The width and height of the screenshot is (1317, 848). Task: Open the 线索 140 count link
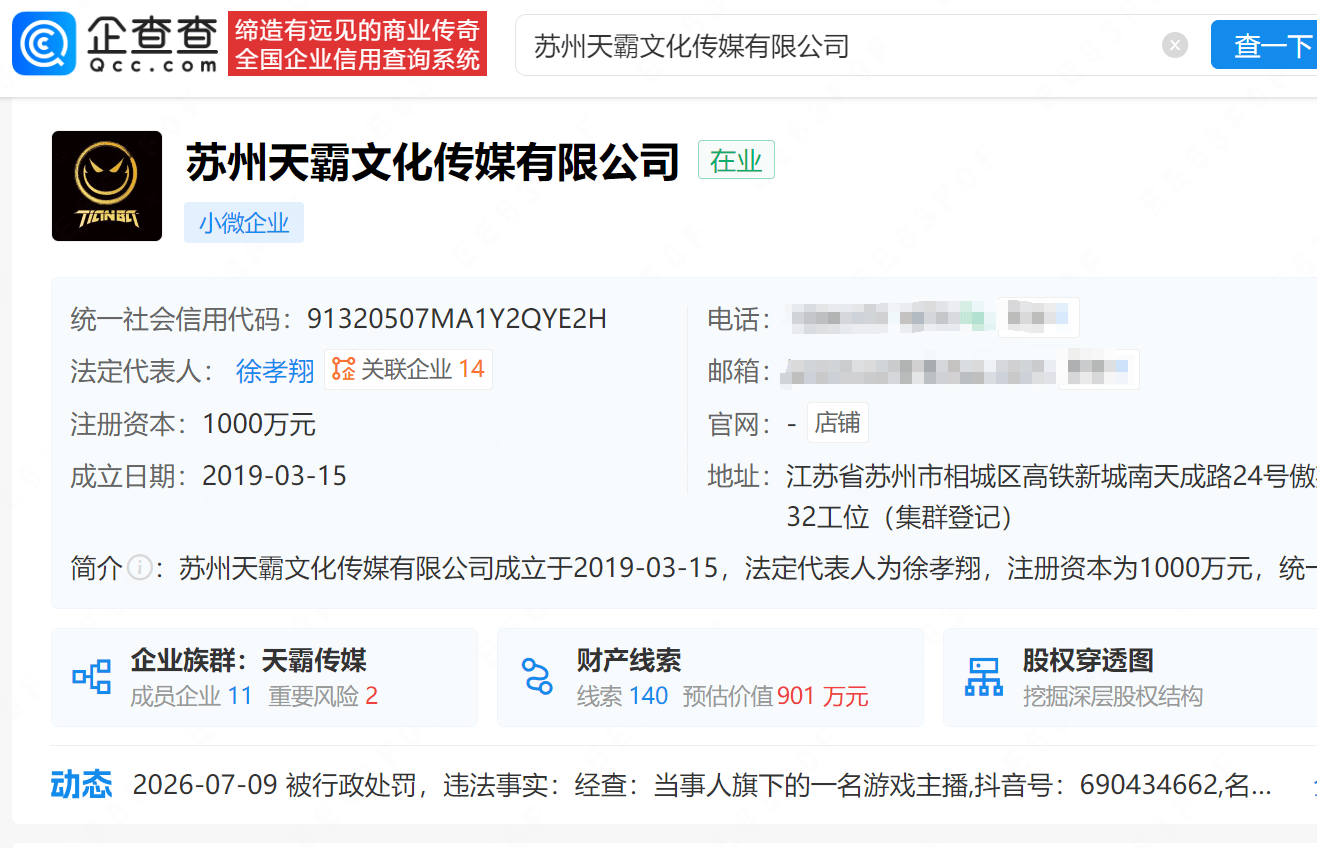coord(622,696)
